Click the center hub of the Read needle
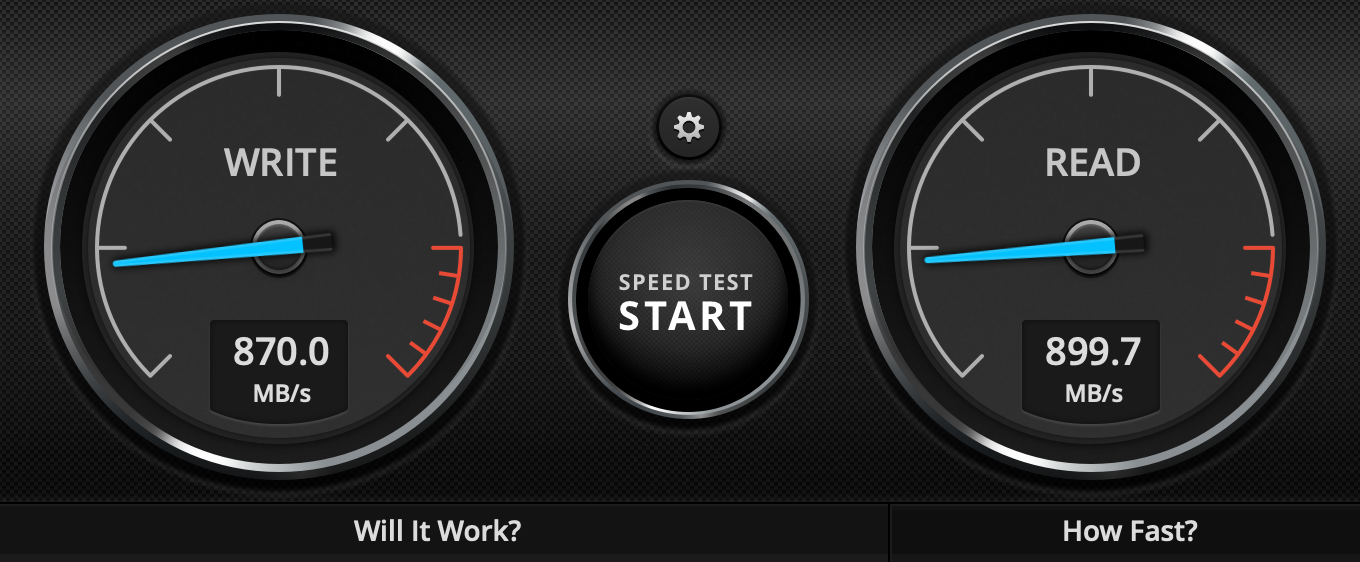The image size is (1360, 562). (1090, 246)
